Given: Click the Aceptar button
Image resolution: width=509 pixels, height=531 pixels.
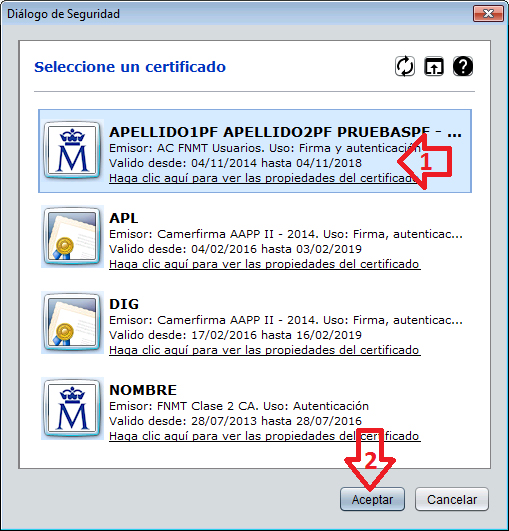Looking at the screenshot, I should pyautogui.click(x=372, y=499).
